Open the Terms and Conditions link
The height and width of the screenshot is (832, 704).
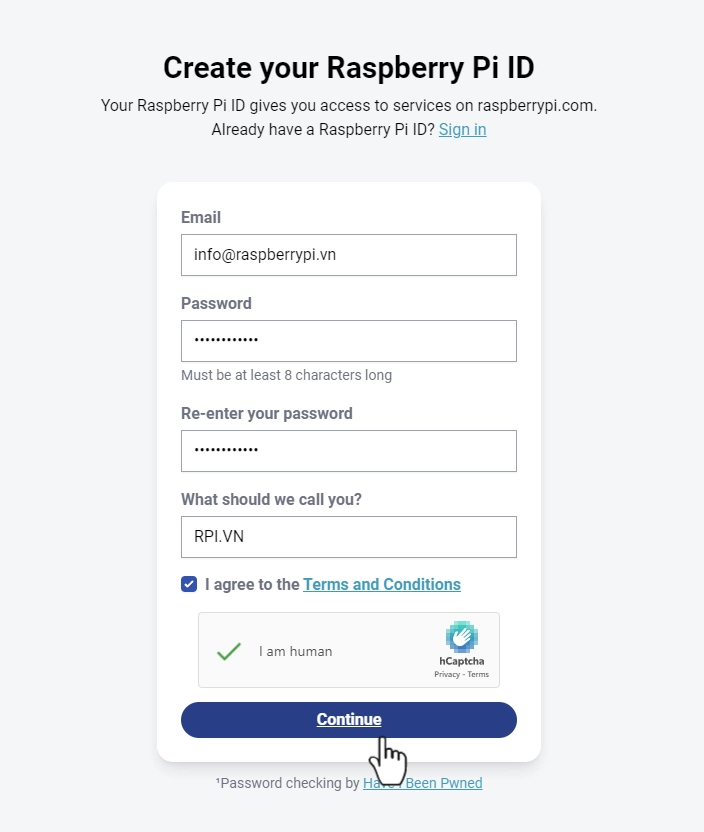381,584
